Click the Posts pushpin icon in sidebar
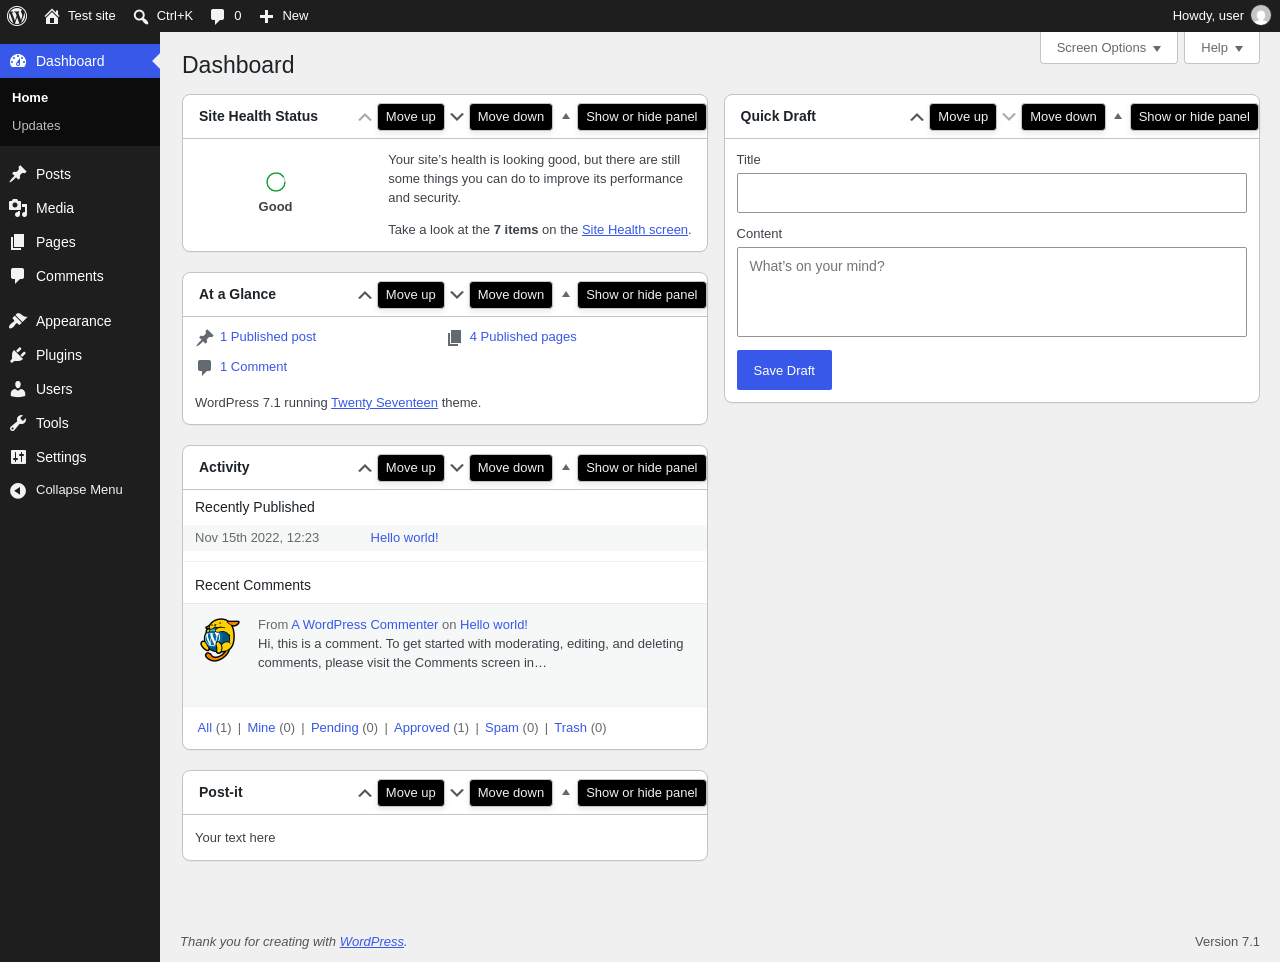 point(18,174)
